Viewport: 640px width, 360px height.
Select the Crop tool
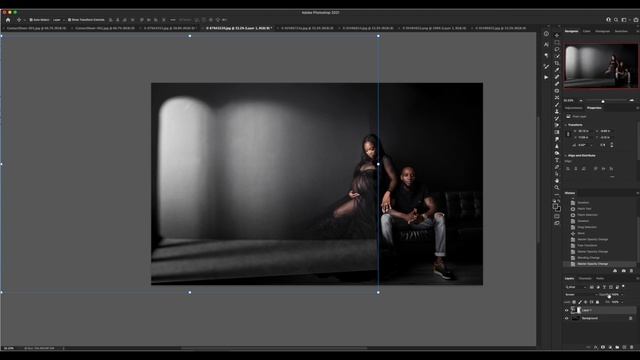click(557, 63)
